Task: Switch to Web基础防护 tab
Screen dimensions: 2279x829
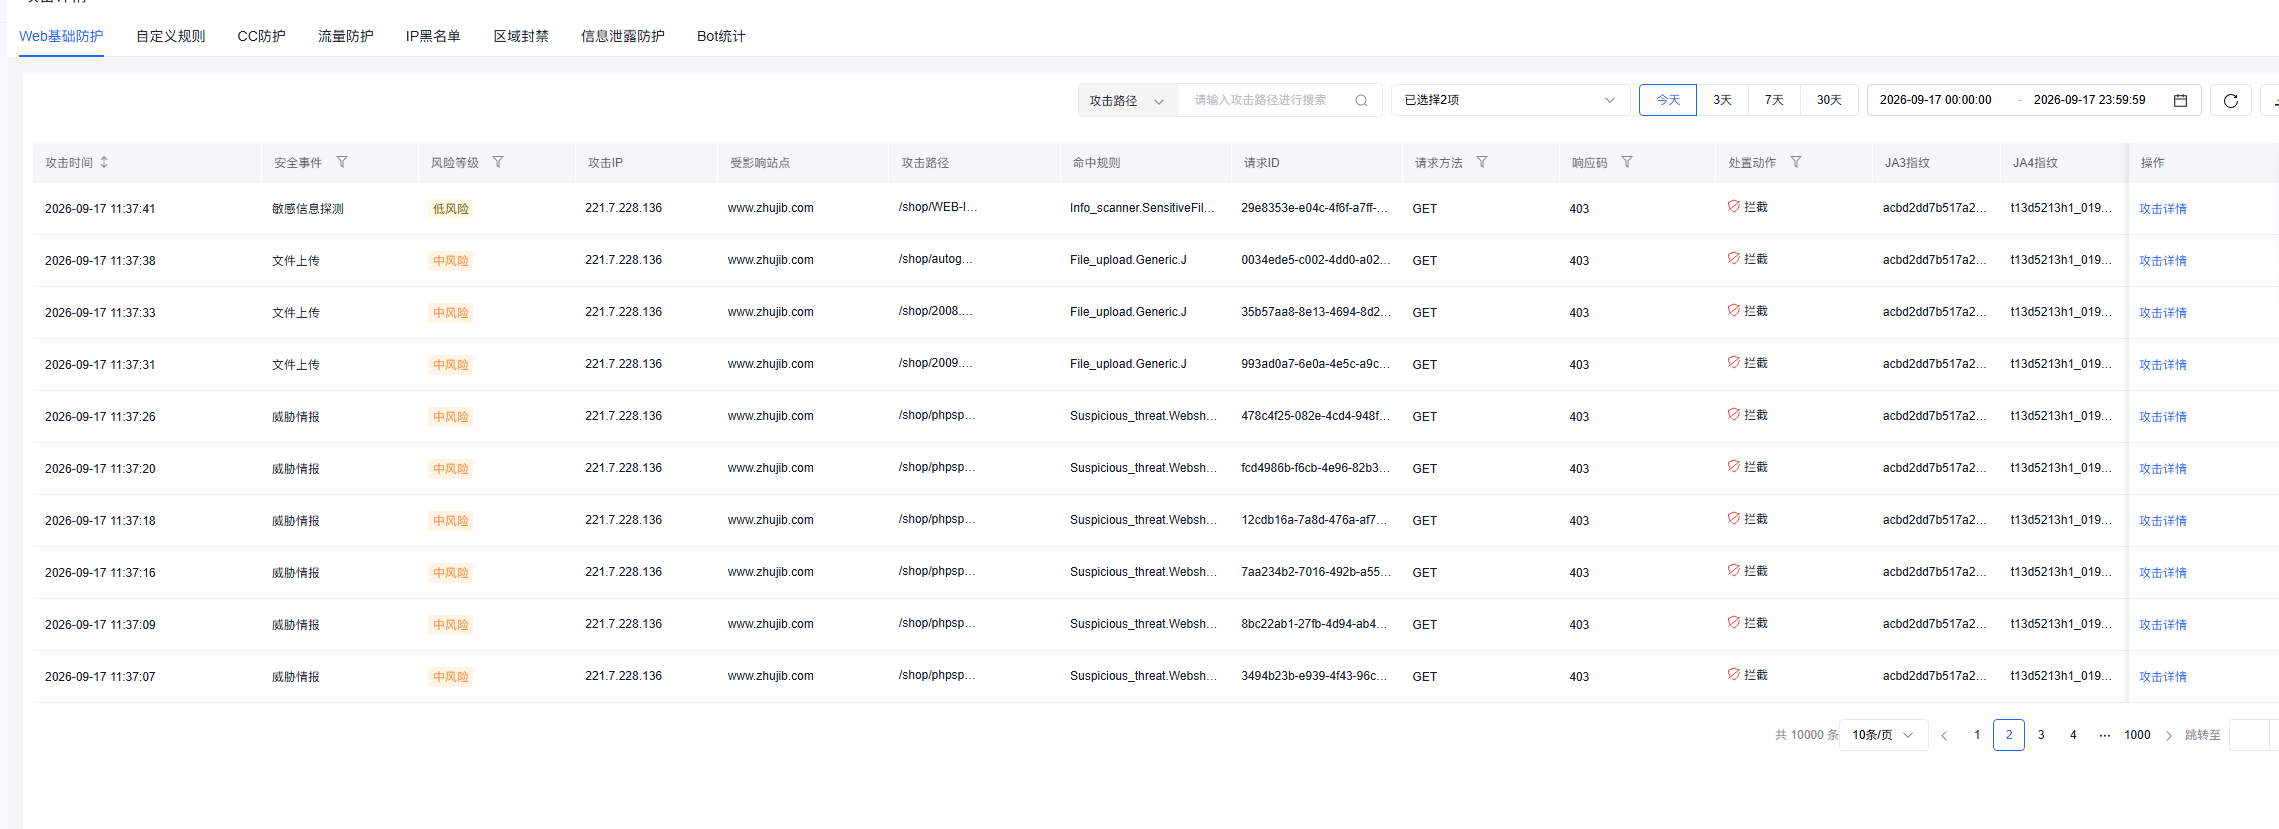Action: click(x=61, y=36)
